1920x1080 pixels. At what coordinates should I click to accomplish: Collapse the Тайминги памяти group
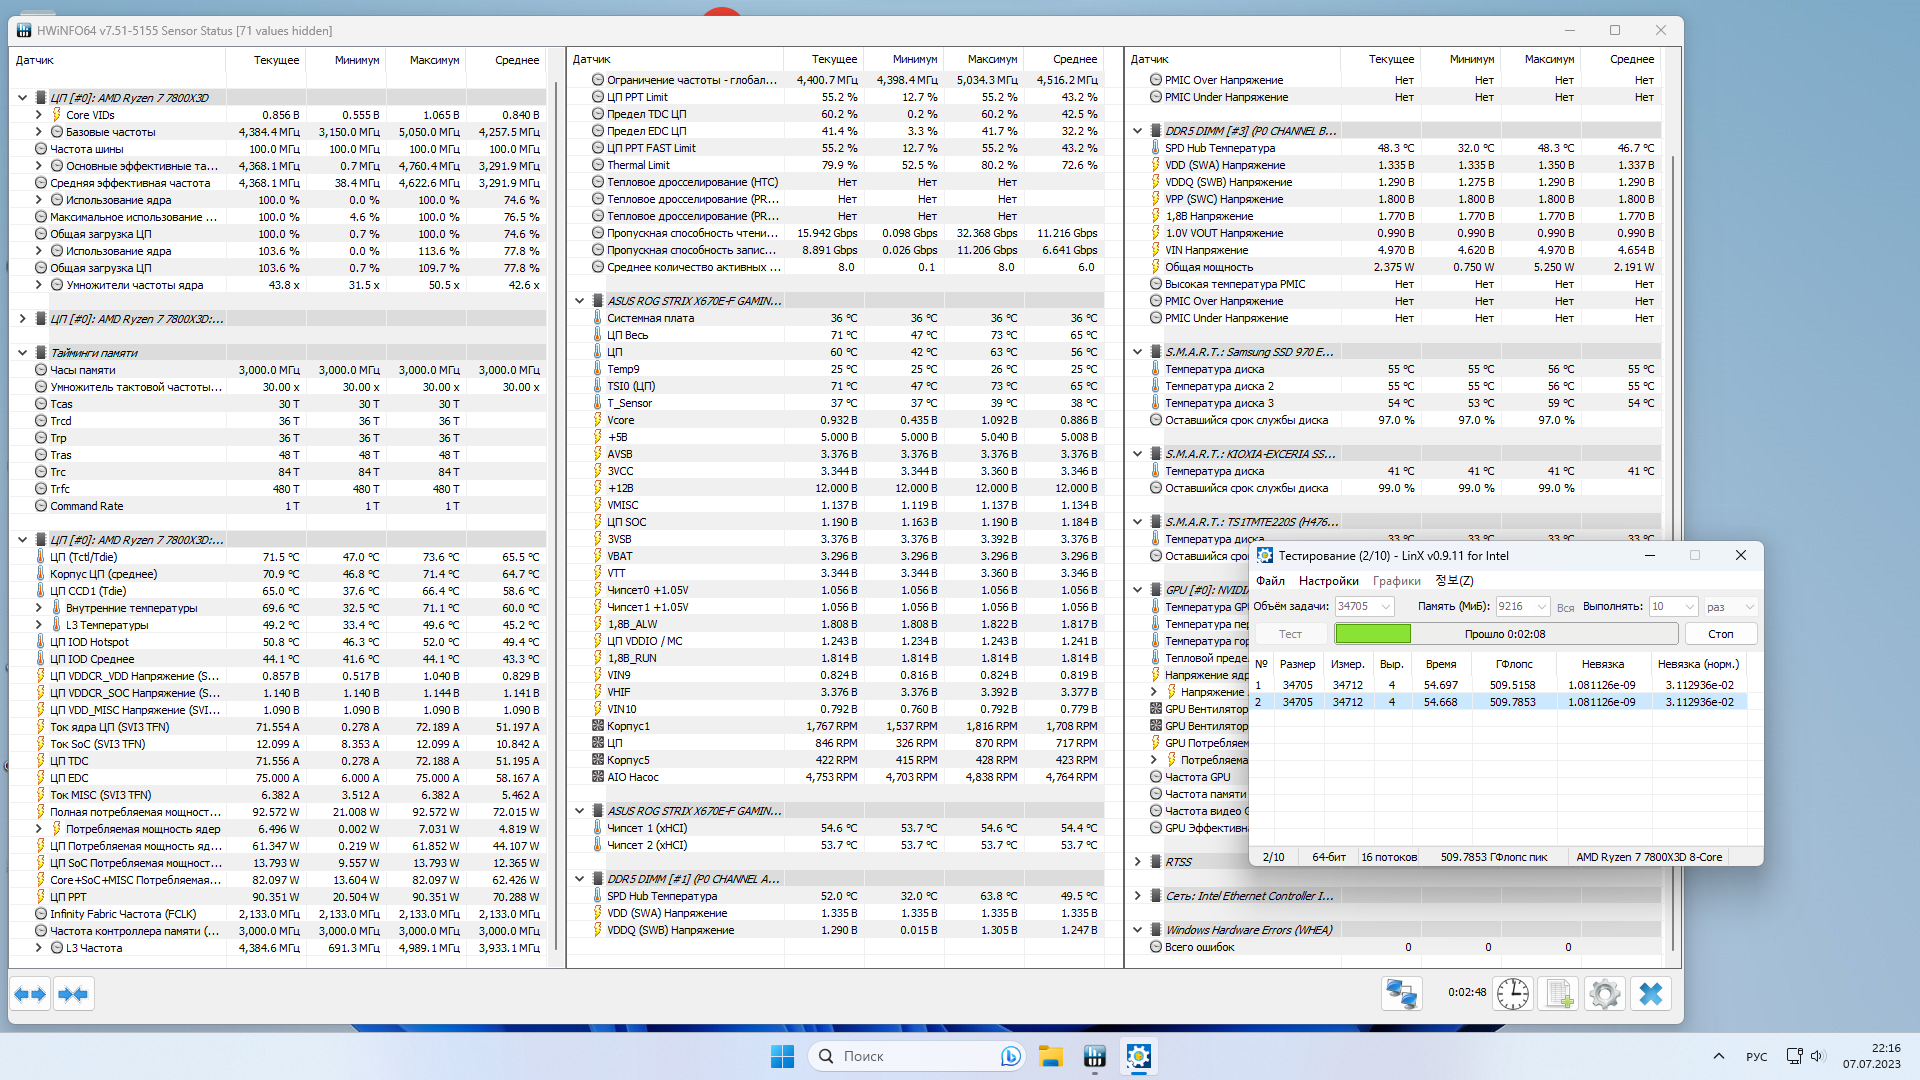[22, 353]
